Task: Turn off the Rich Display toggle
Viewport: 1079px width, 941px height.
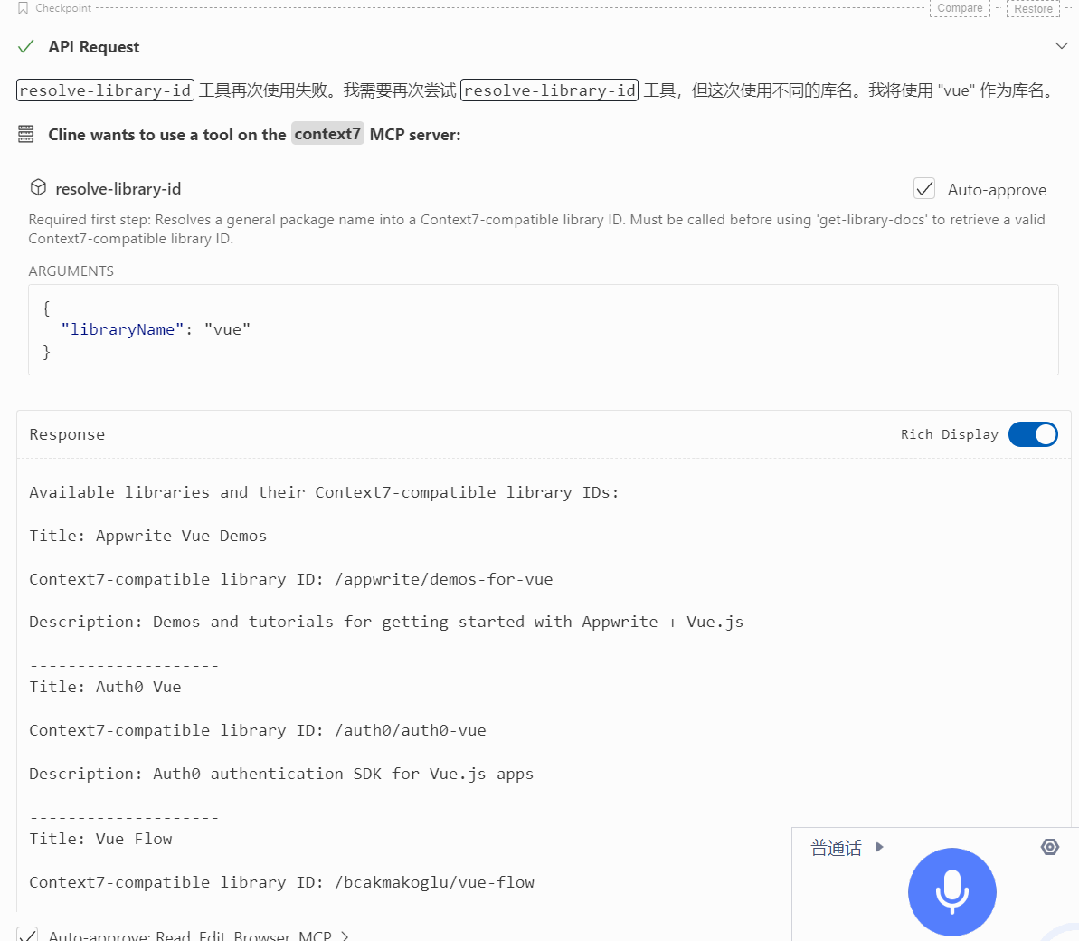Action: pyautogui.click(x=1033, y=434)
